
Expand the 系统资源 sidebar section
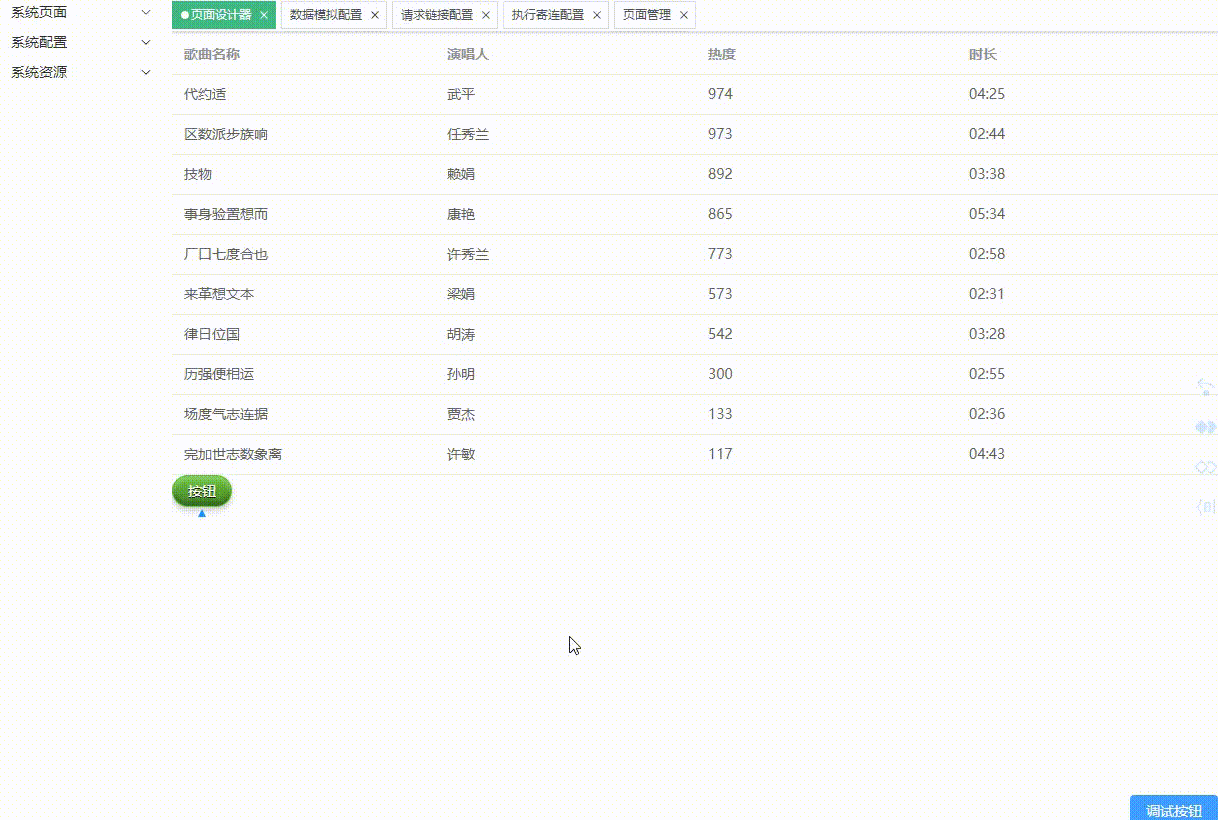75,72
